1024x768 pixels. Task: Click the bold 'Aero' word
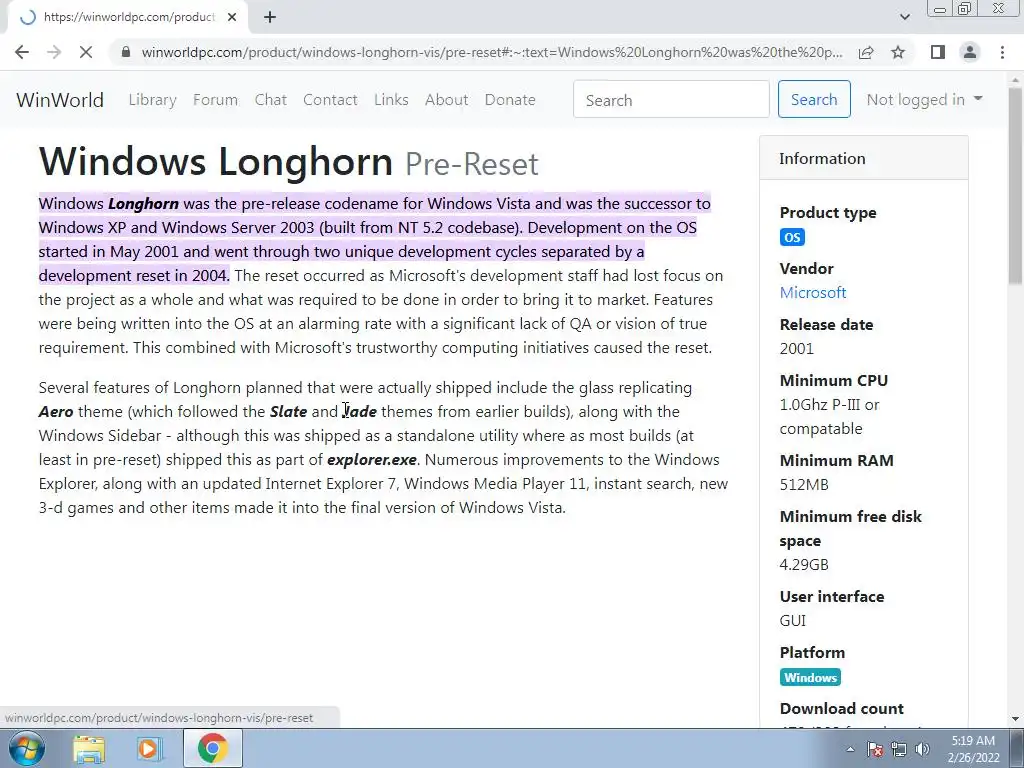(56, 412)
